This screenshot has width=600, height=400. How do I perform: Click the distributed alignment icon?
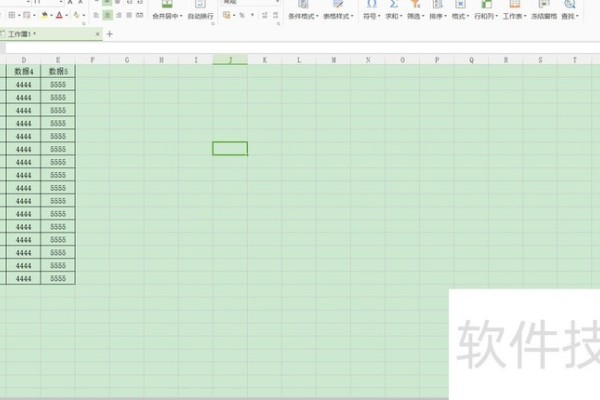coord(140,15)
